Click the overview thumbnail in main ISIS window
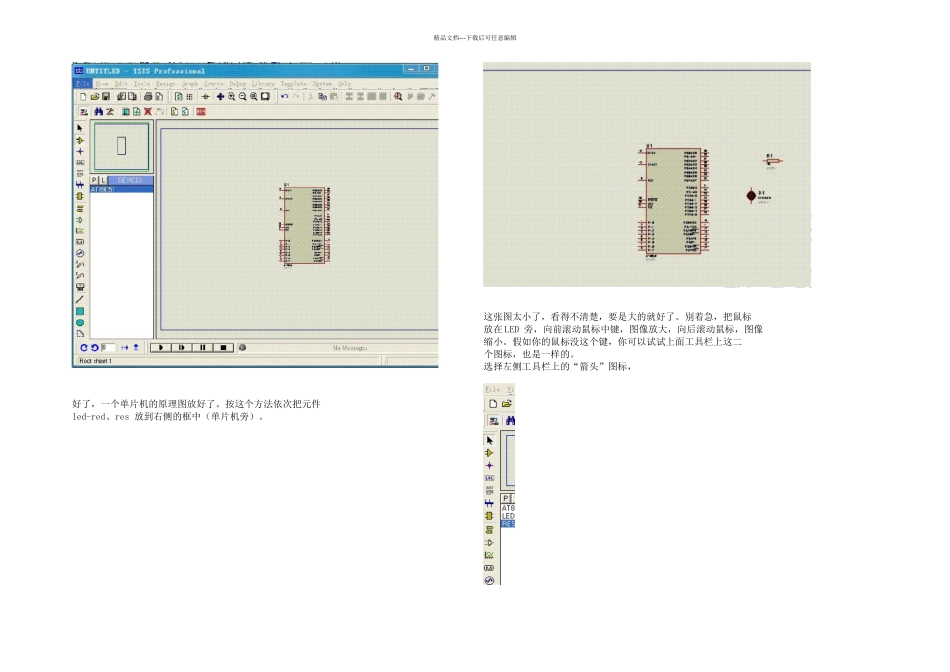This screenshot has height=672, width=950. (121, 147)
